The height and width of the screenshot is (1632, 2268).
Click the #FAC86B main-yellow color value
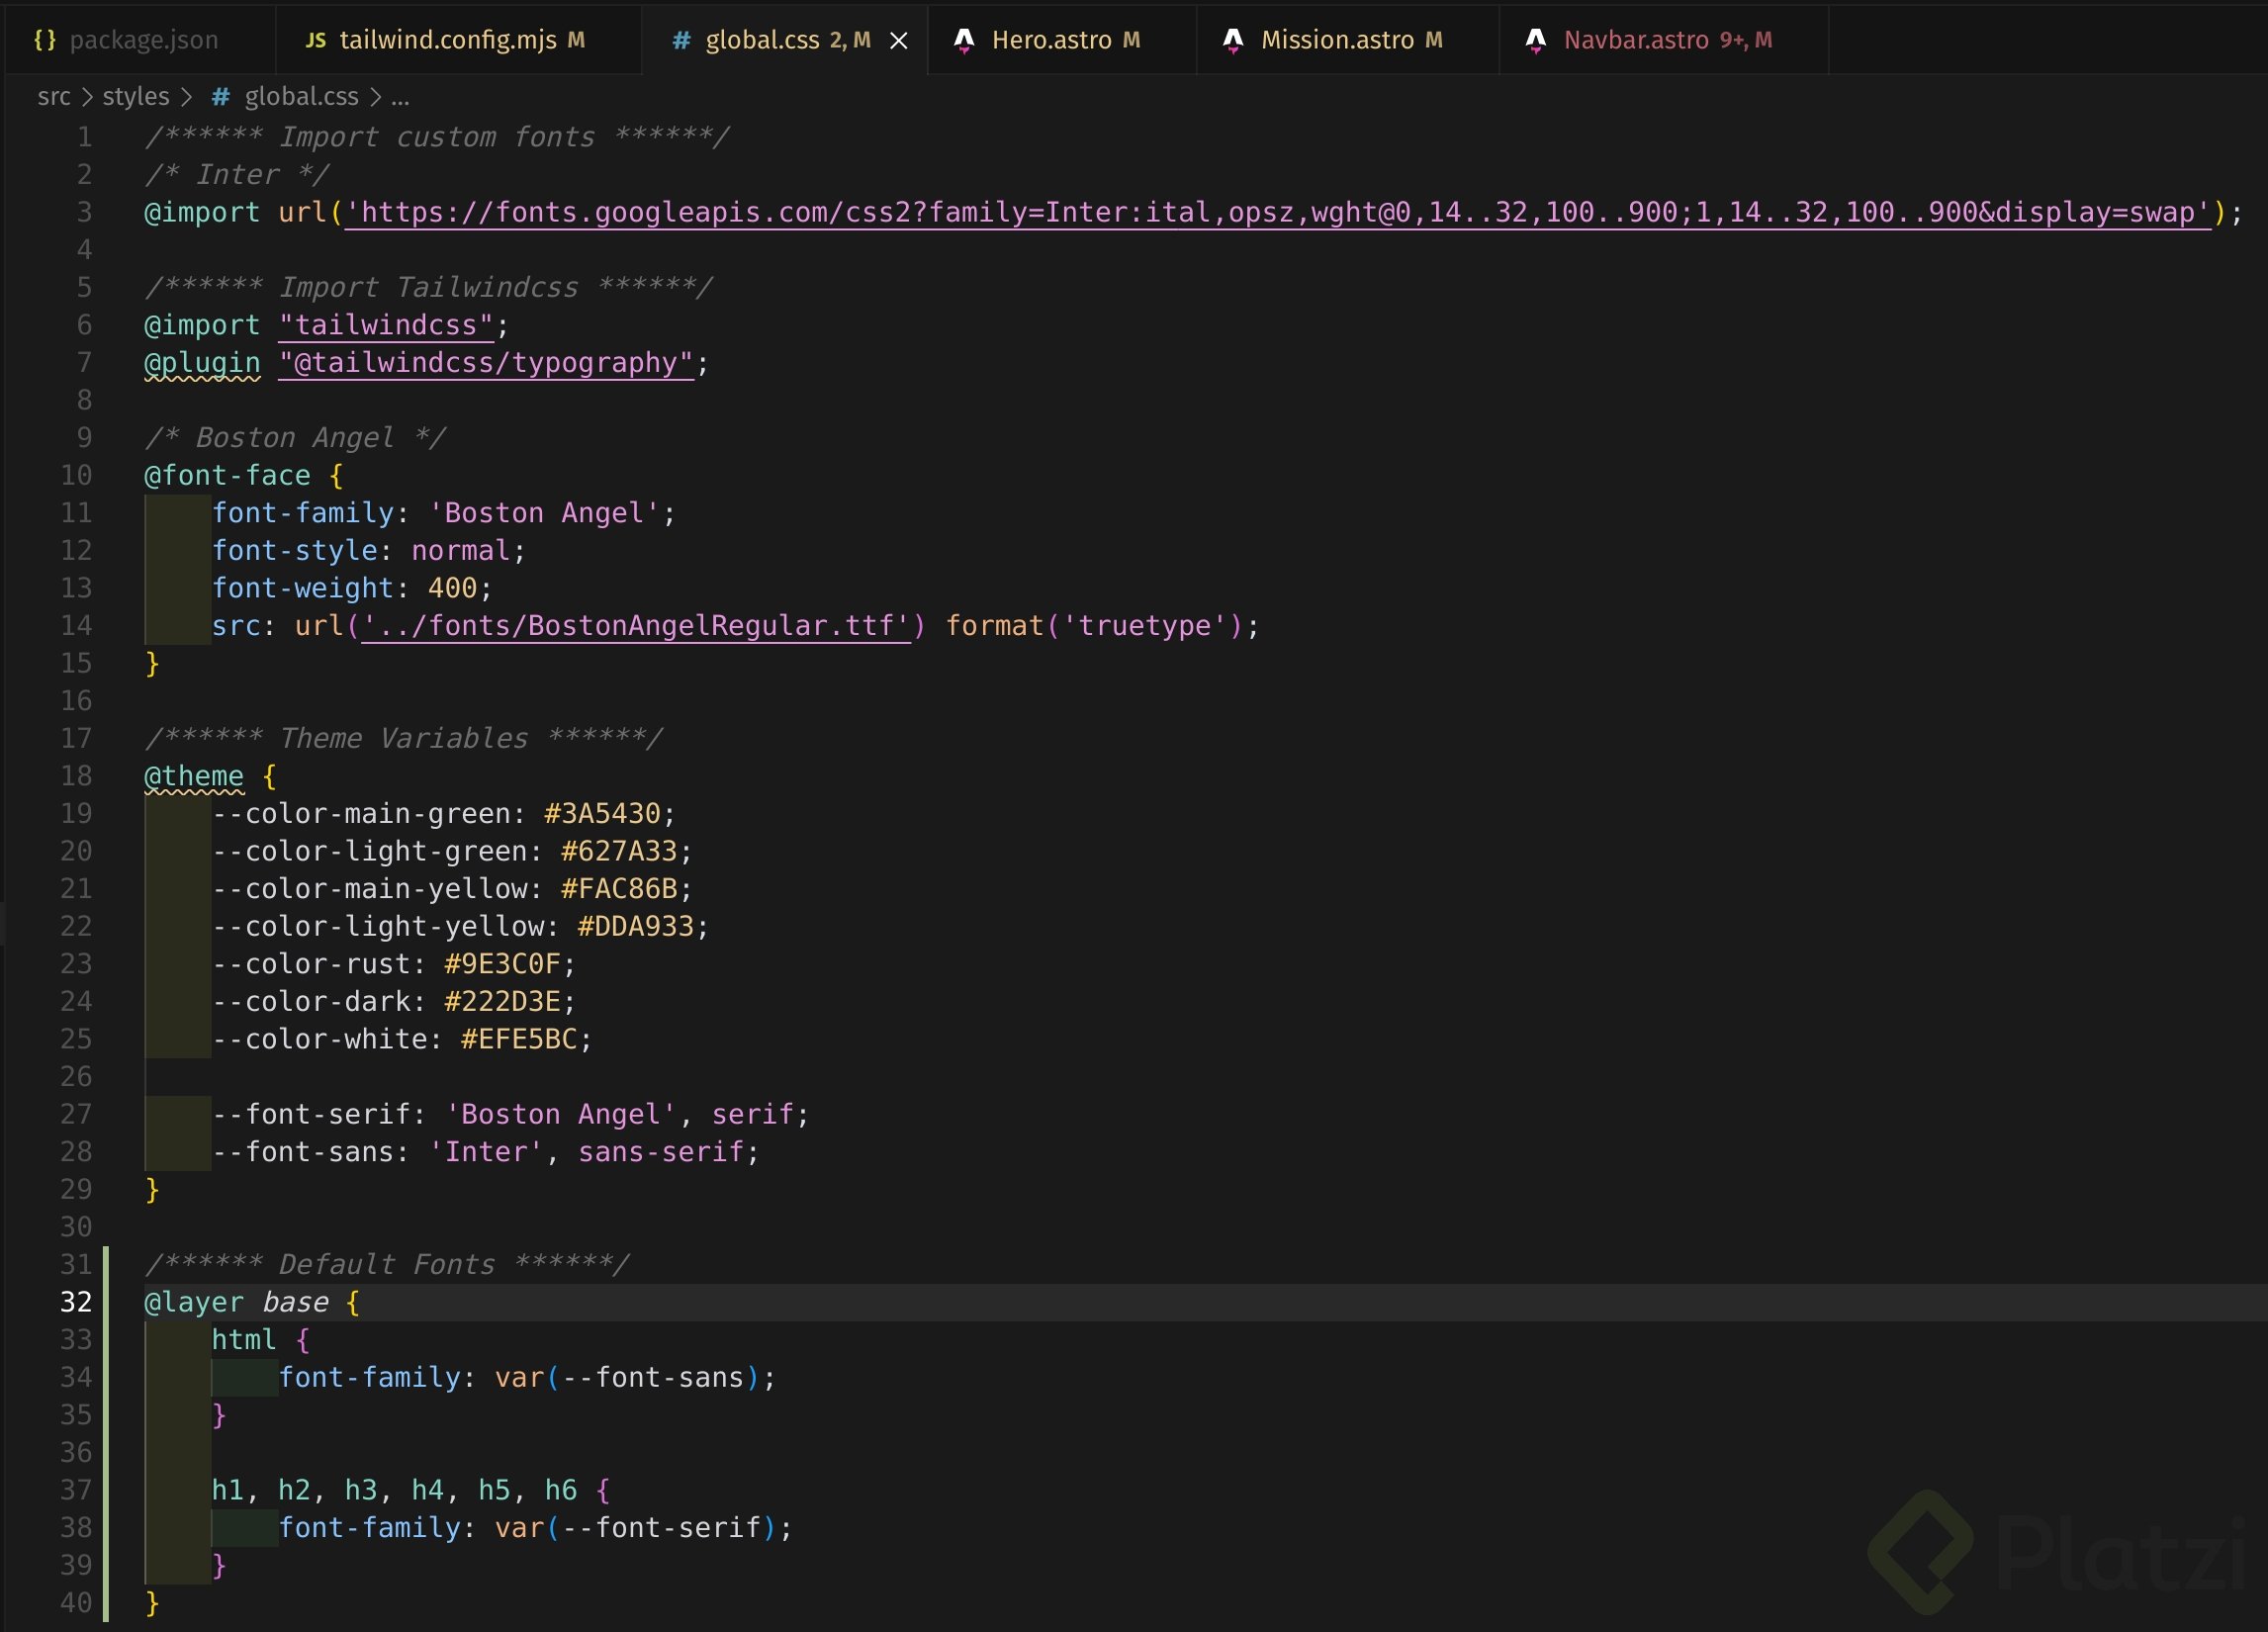point(619,889)
